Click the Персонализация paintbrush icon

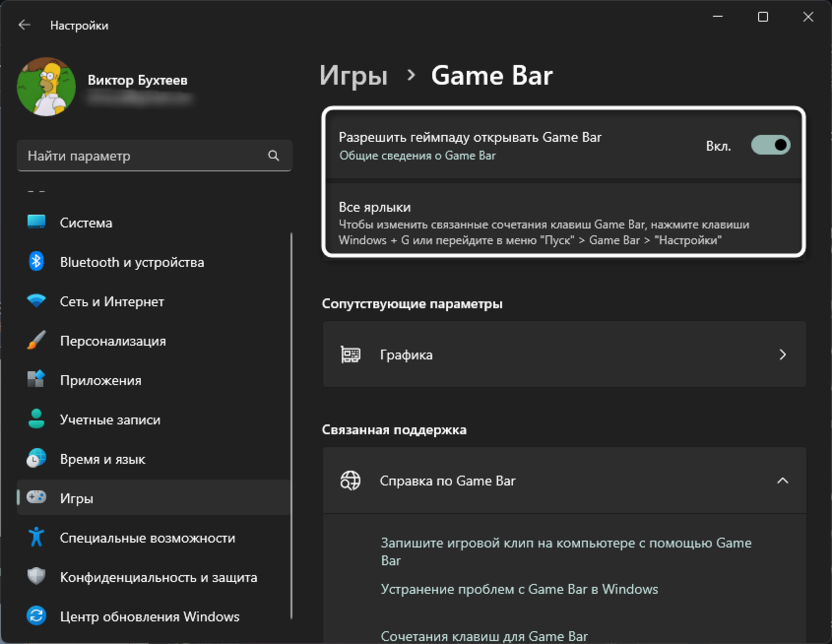point(37,341)
